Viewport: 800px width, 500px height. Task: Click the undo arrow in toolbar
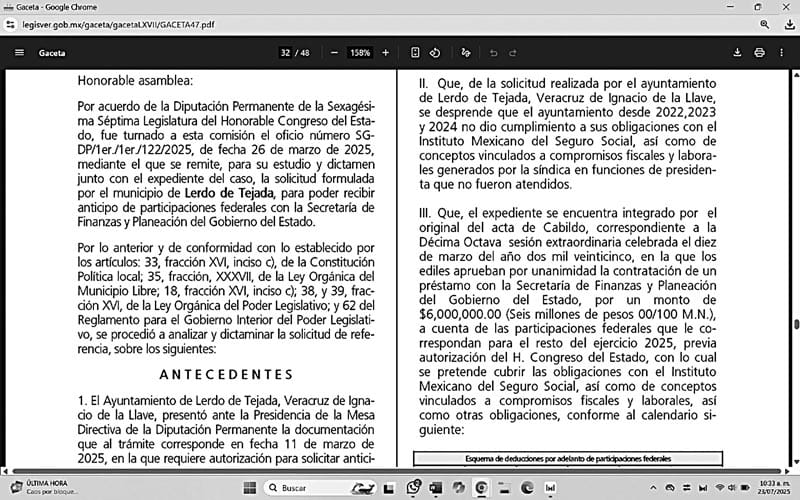493,52
